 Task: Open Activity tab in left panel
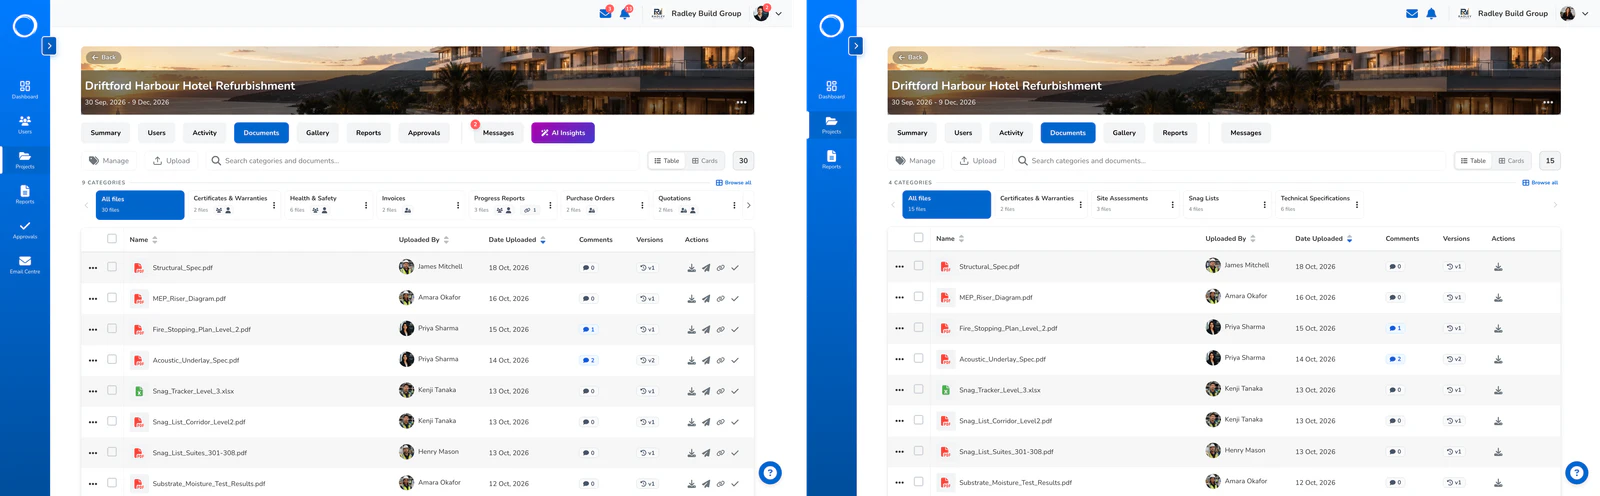pyautogui.click(x=205, y=133)
